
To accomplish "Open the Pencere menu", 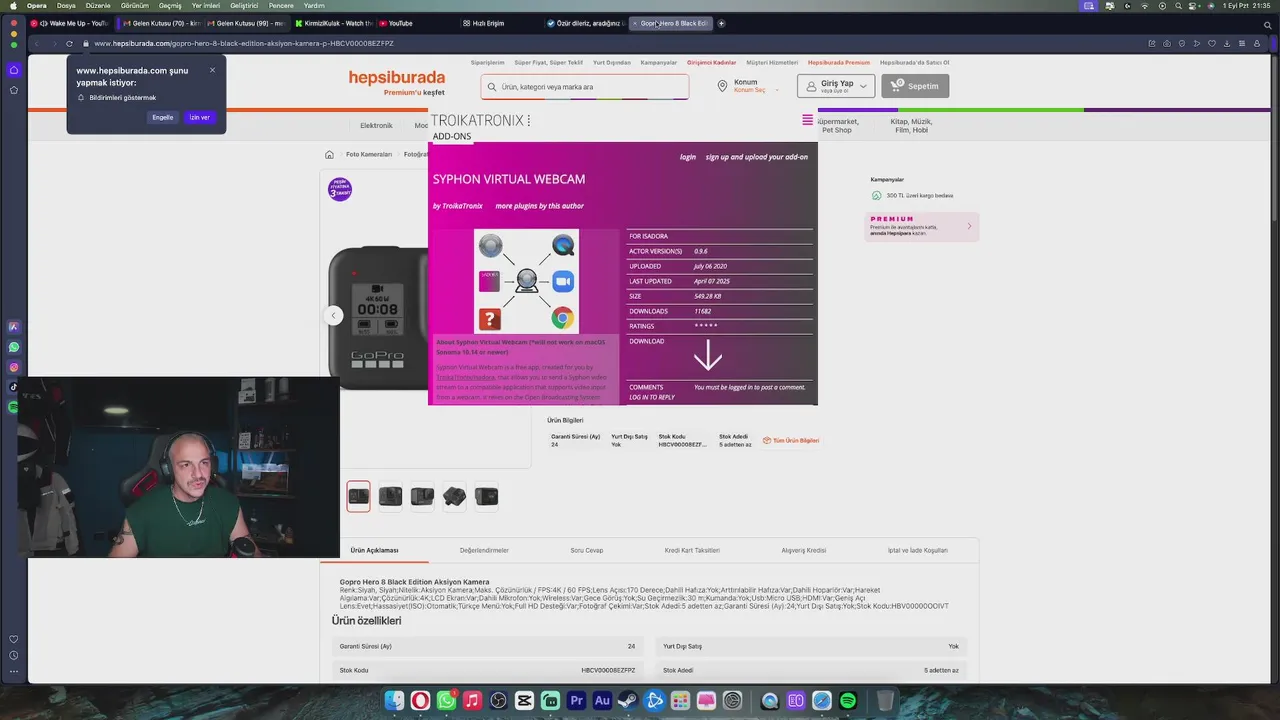I will click(281, 5).
